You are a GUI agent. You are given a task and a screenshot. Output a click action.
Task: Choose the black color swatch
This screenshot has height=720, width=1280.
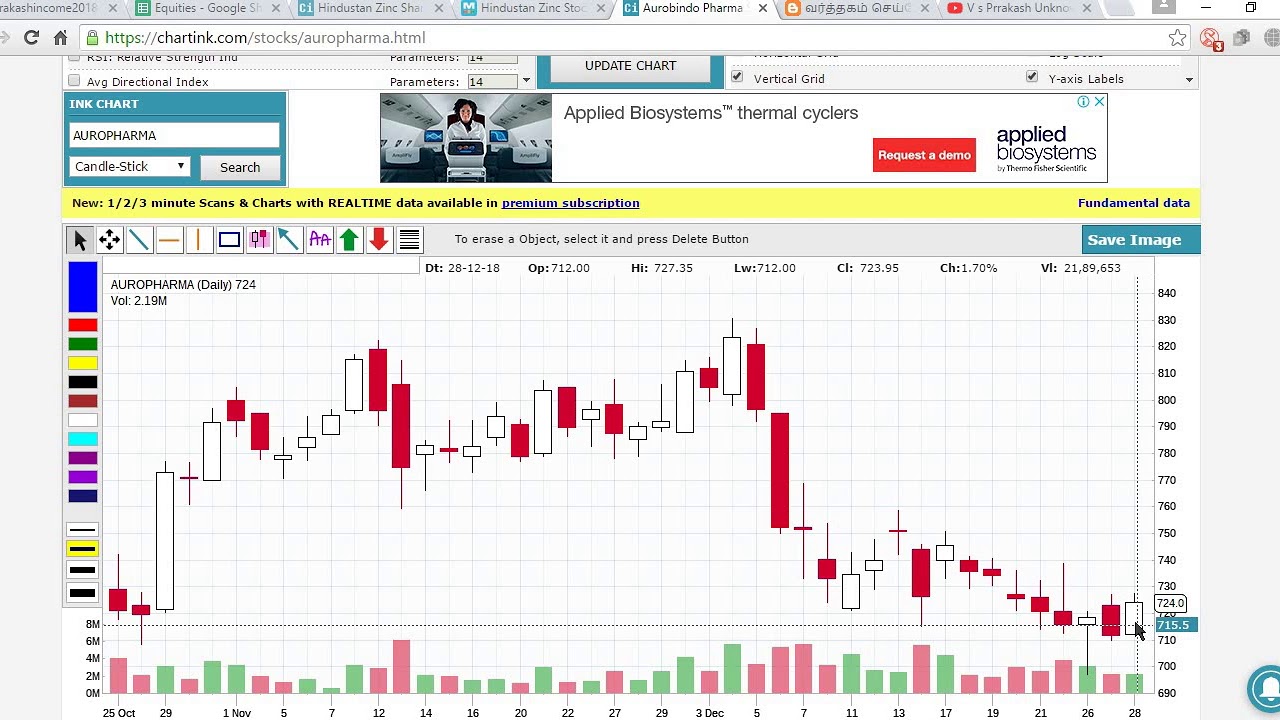pyautogui.click(x=83, y=382)
